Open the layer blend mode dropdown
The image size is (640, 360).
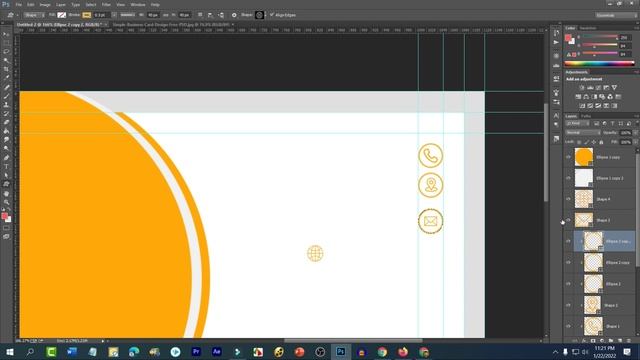582,133
